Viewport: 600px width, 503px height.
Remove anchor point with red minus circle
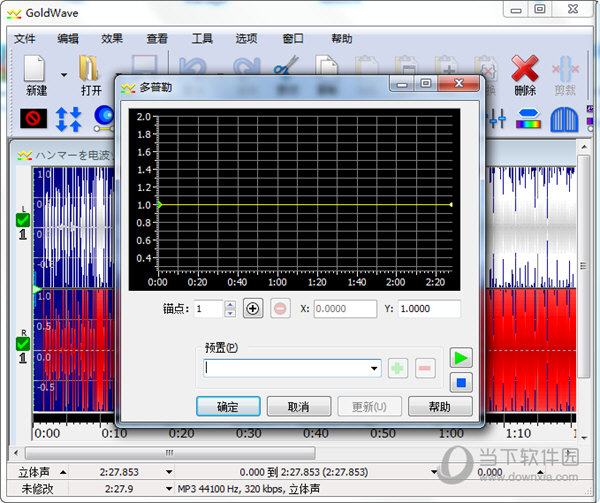[x=280, y=308]
